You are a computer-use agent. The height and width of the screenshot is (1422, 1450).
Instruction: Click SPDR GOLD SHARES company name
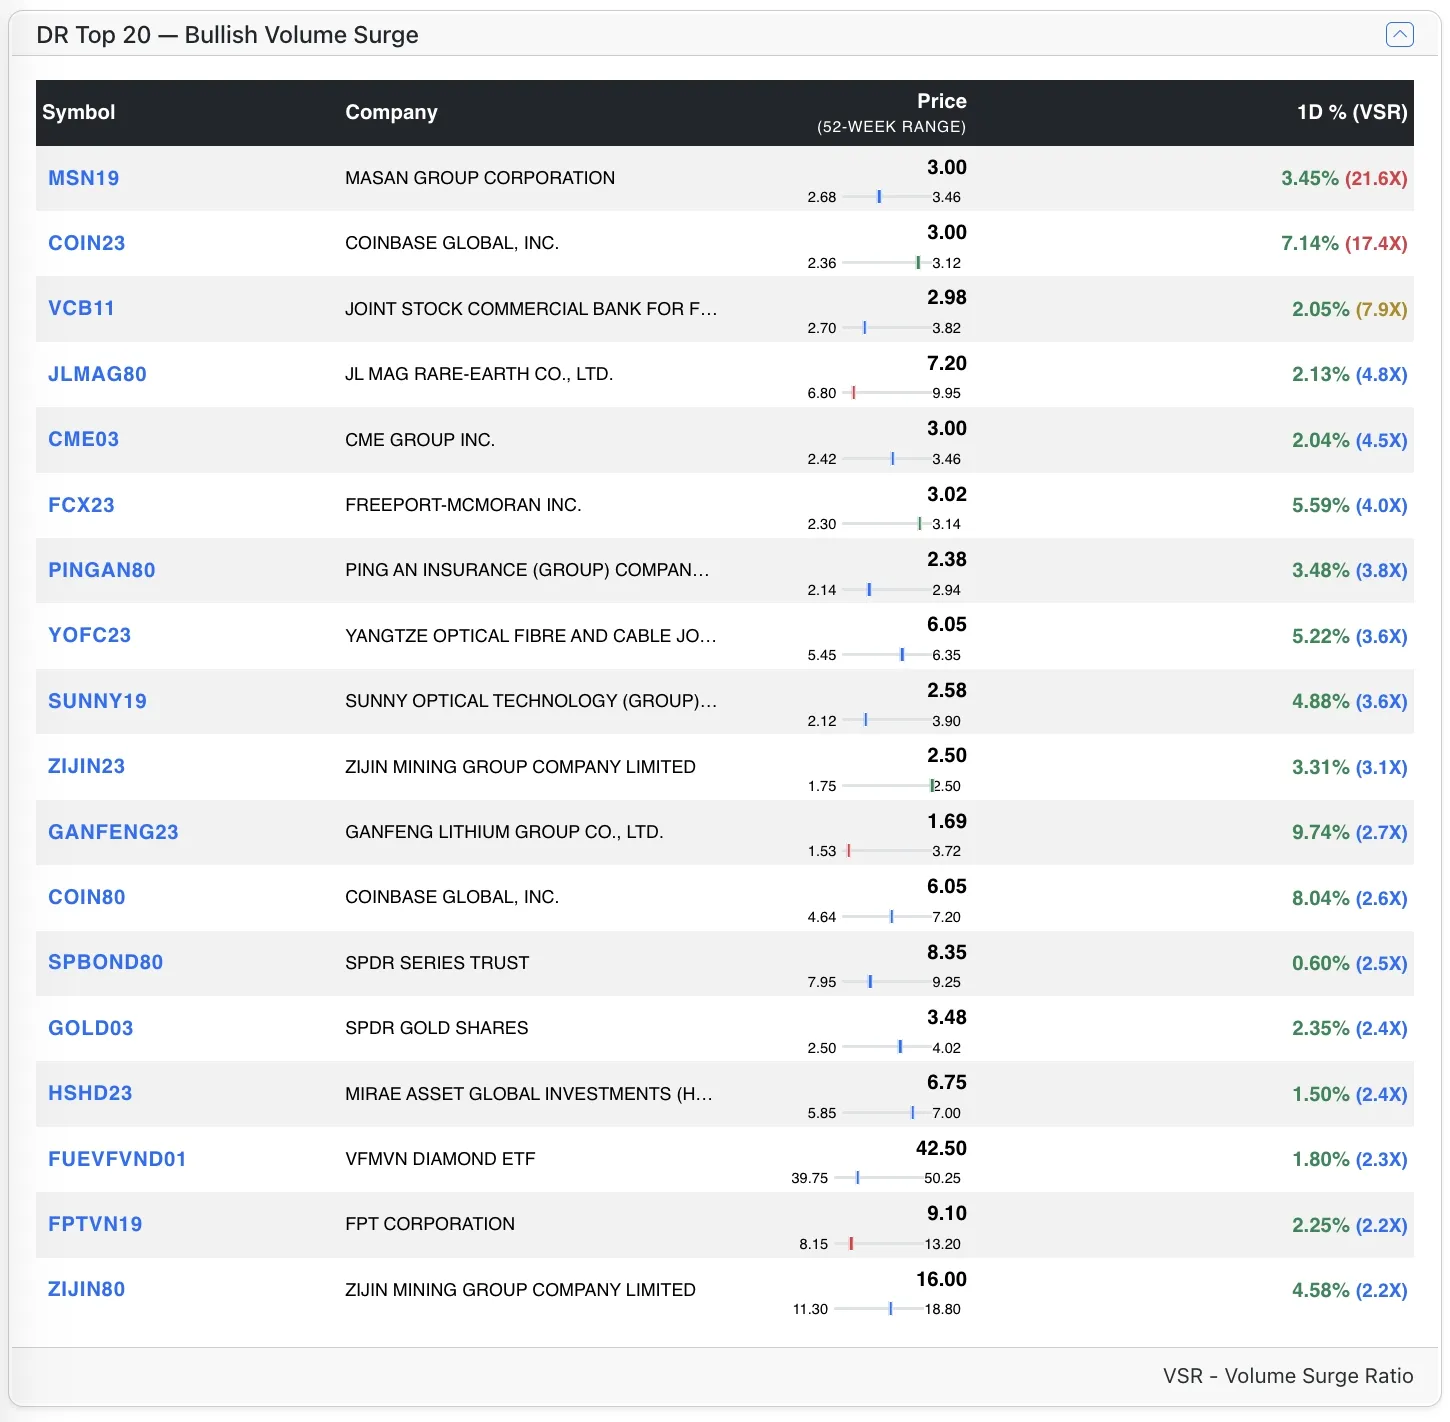(x=436, y=1028)
